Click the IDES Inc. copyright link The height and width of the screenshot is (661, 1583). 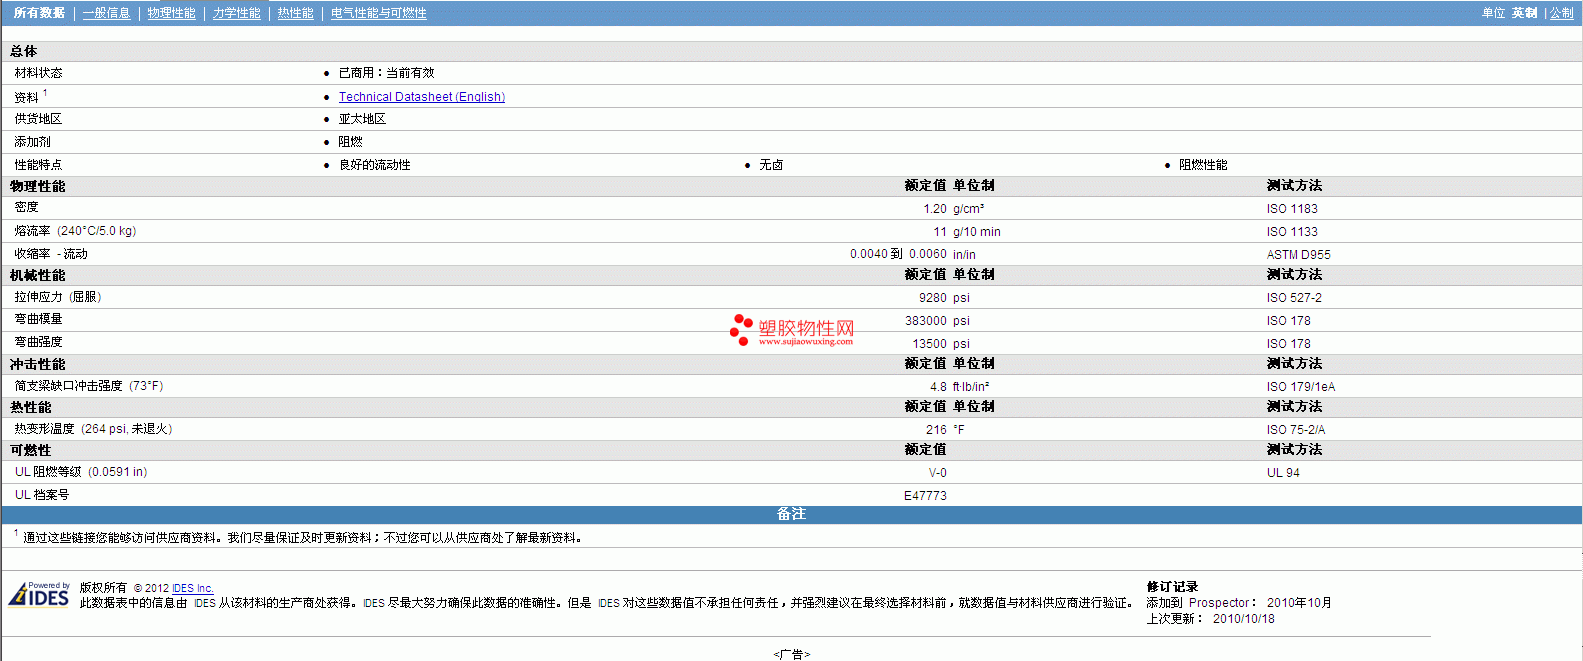coord(192,588)
